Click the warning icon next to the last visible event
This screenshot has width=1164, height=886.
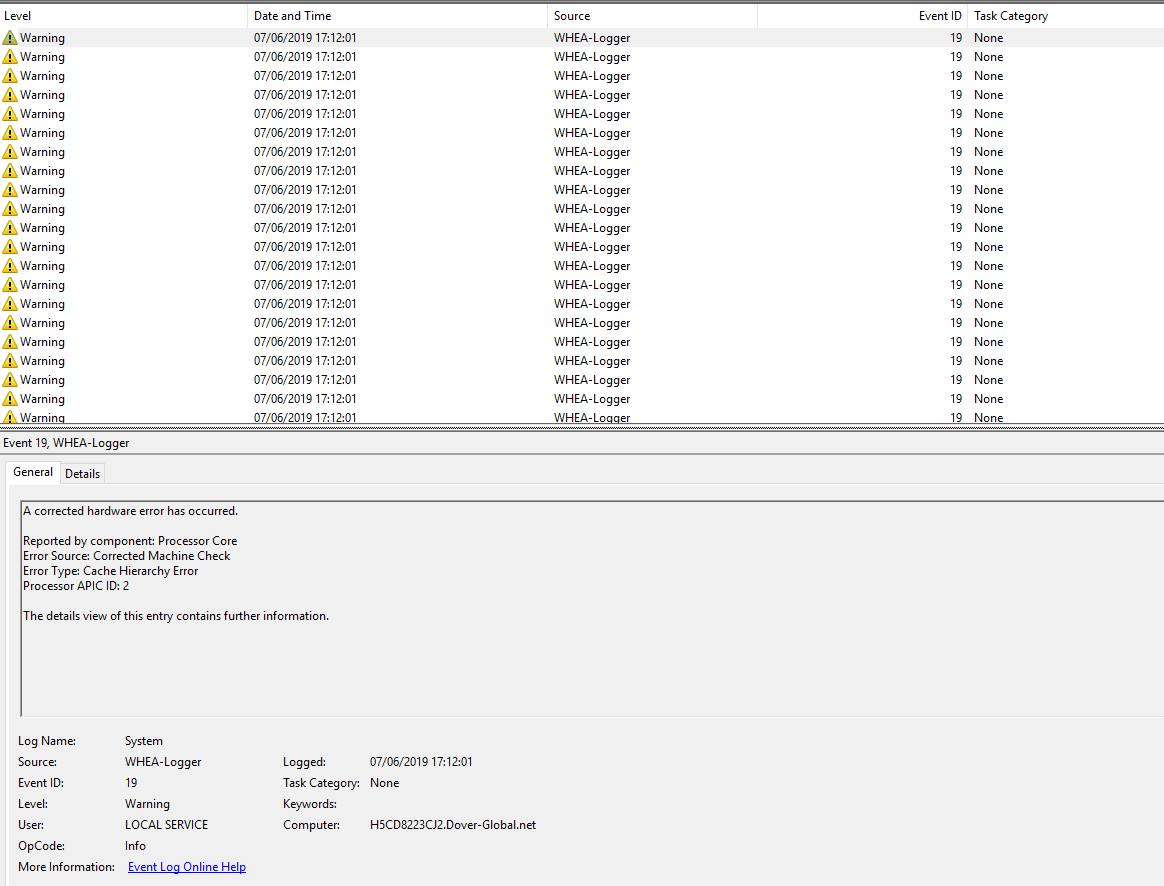coord(9,417)
